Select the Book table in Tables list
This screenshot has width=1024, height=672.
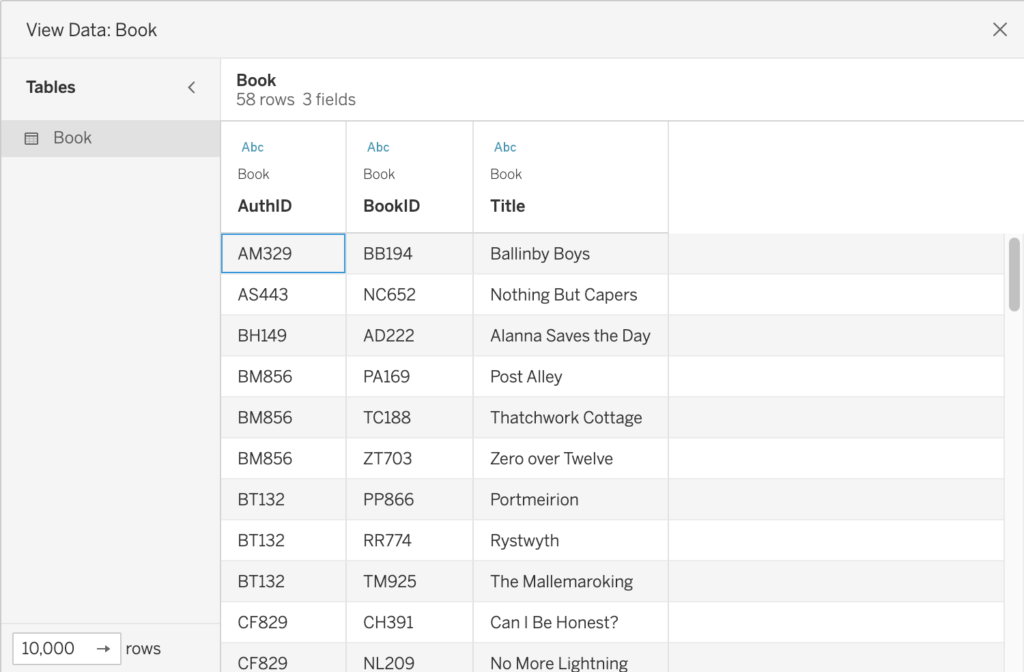tap(72, 139)
